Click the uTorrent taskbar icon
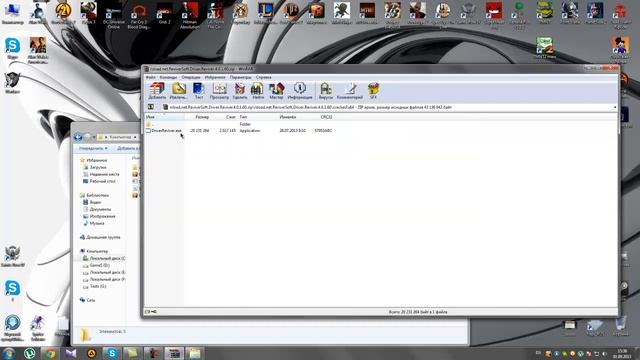 [30, 353]
